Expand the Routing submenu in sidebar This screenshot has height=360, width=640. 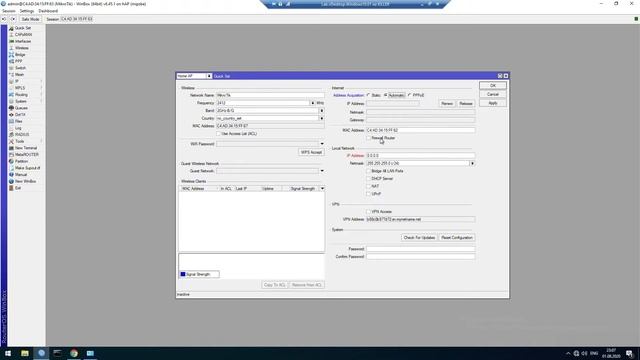(x=42, y=95)
